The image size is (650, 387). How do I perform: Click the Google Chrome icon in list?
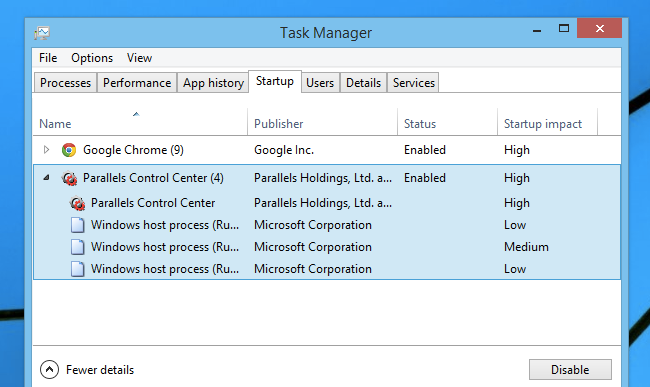point(69,150)
